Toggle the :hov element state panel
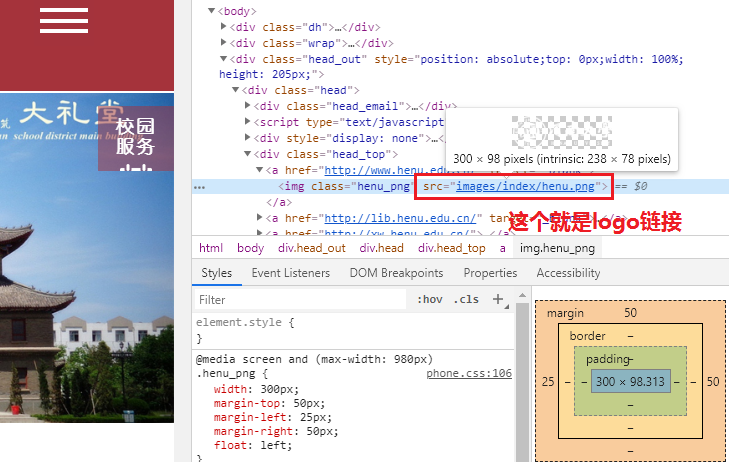 (429, 300)
